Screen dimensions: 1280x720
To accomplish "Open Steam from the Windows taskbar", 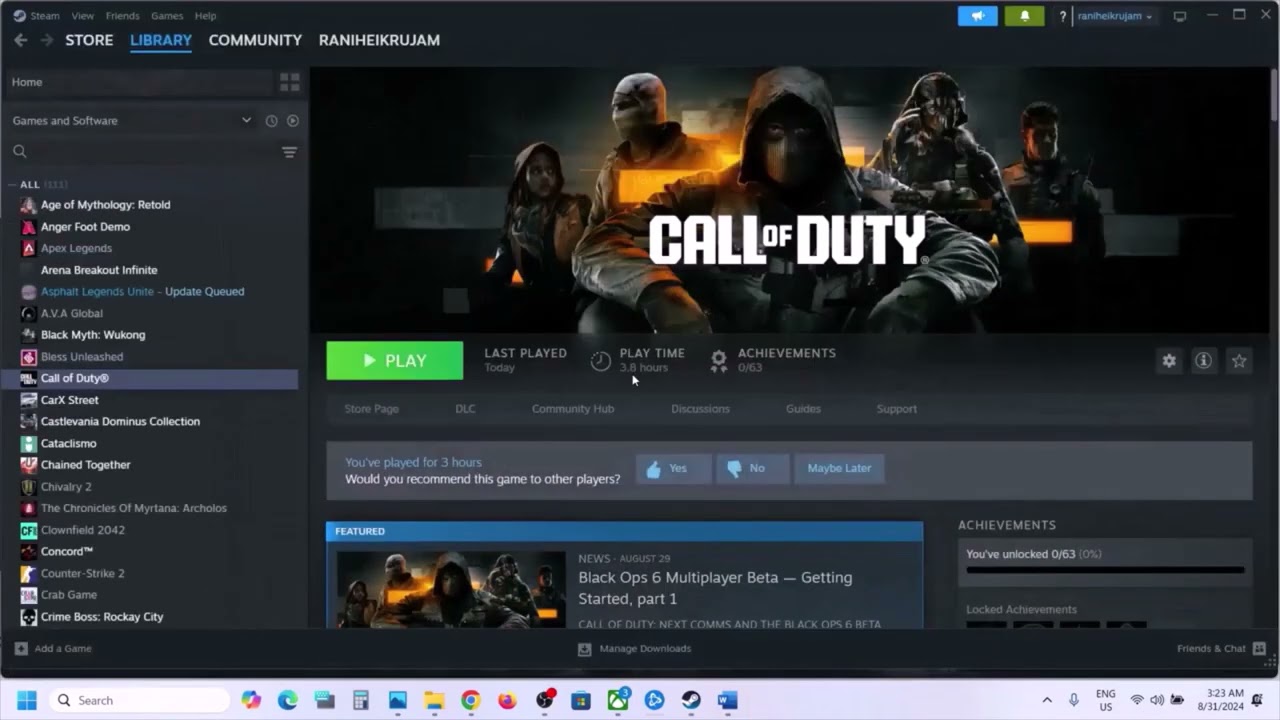I will [x=691, y=700].
